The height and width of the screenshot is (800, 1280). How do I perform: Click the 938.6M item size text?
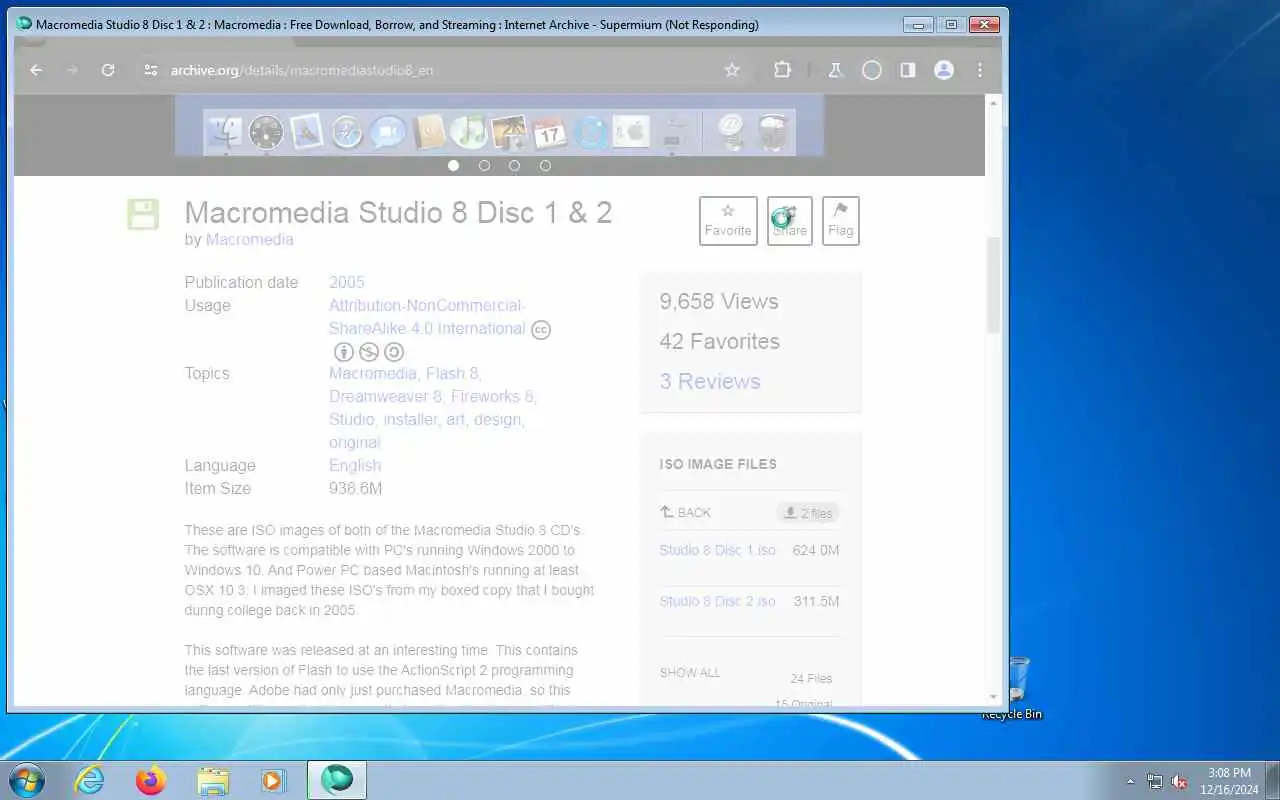click(356, 488)
